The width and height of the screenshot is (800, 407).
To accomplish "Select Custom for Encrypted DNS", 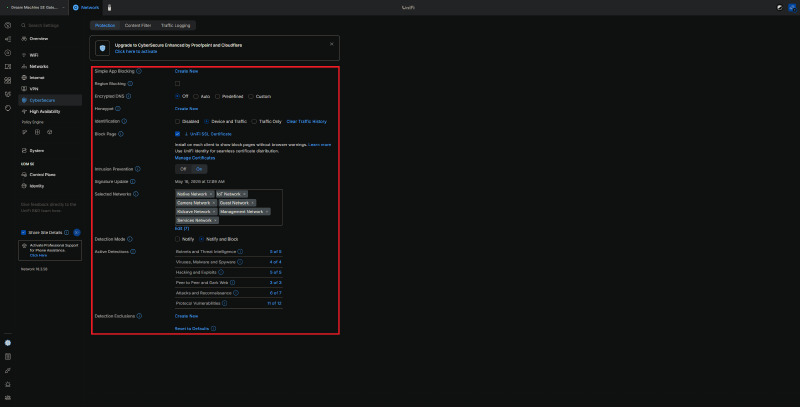I will click(x=251, y=96).
